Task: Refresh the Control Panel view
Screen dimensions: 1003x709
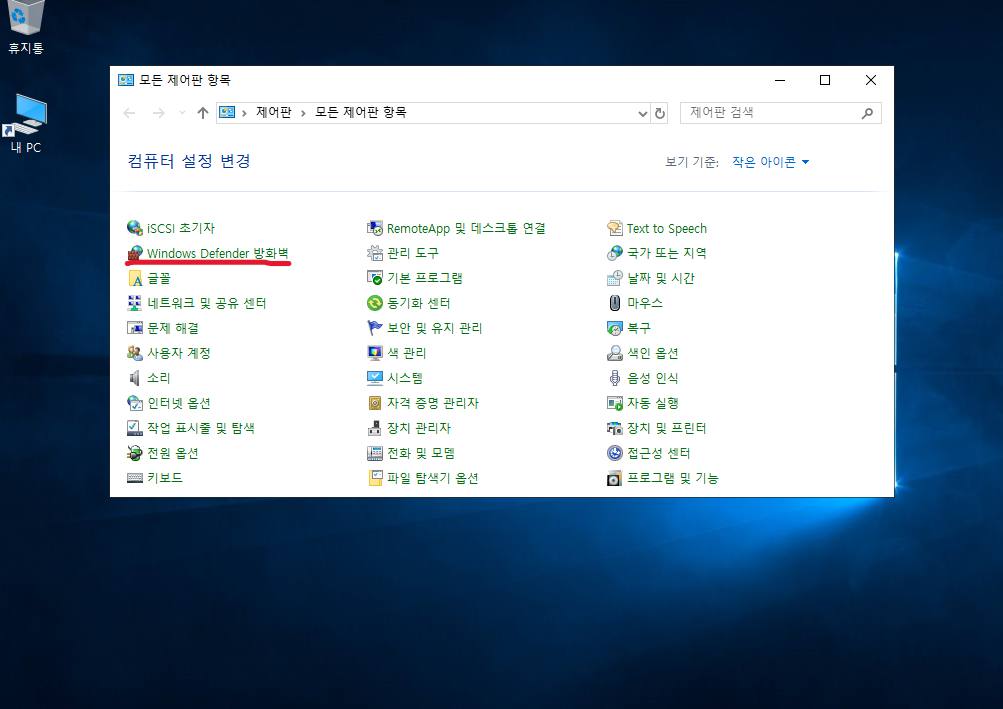Action: click(659, 113)
